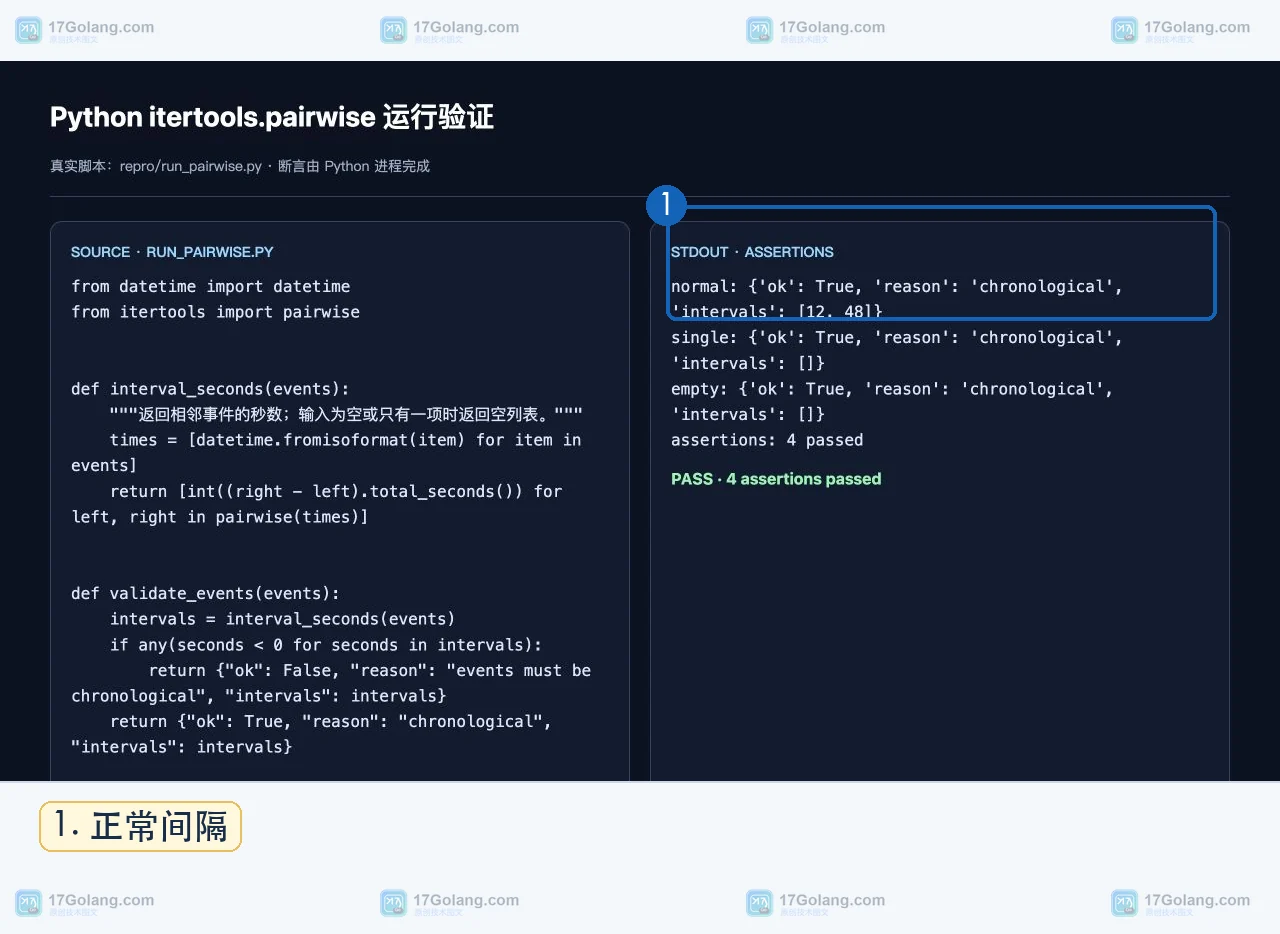Select the line "from itertools import pairwise"
Viewport: 1280px width, 934px height.
(215, 312)
